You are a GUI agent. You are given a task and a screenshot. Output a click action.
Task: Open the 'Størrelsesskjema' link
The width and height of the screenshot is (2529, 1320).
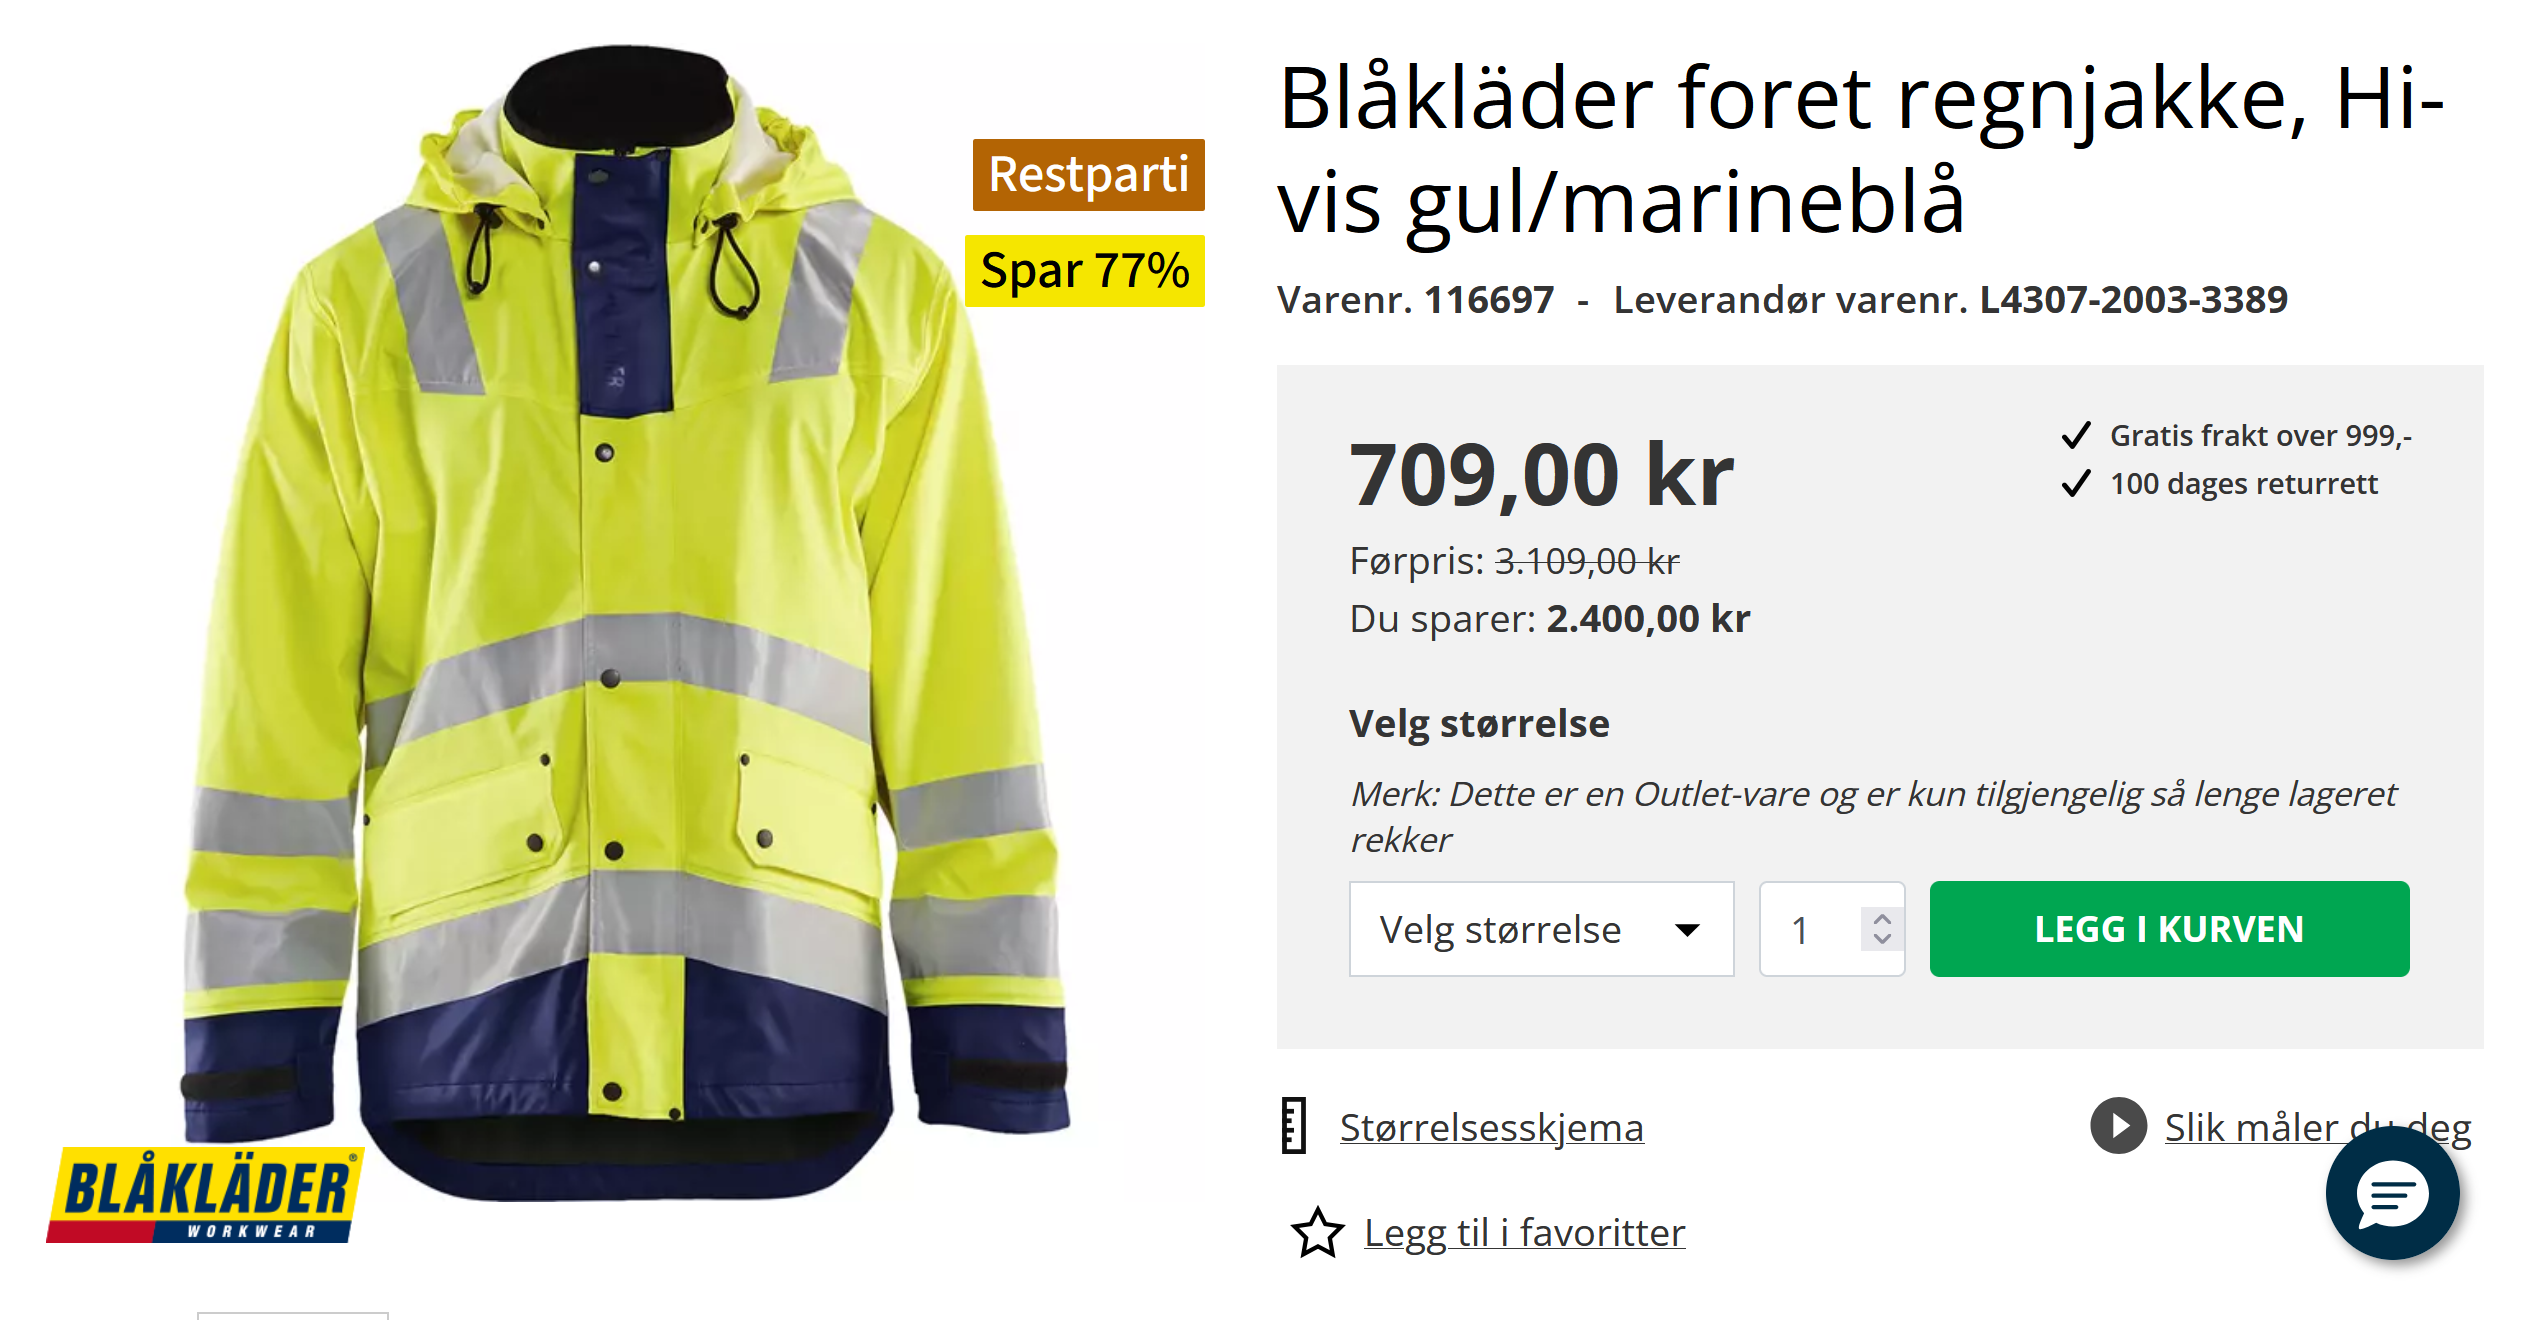point(1491,1128)
